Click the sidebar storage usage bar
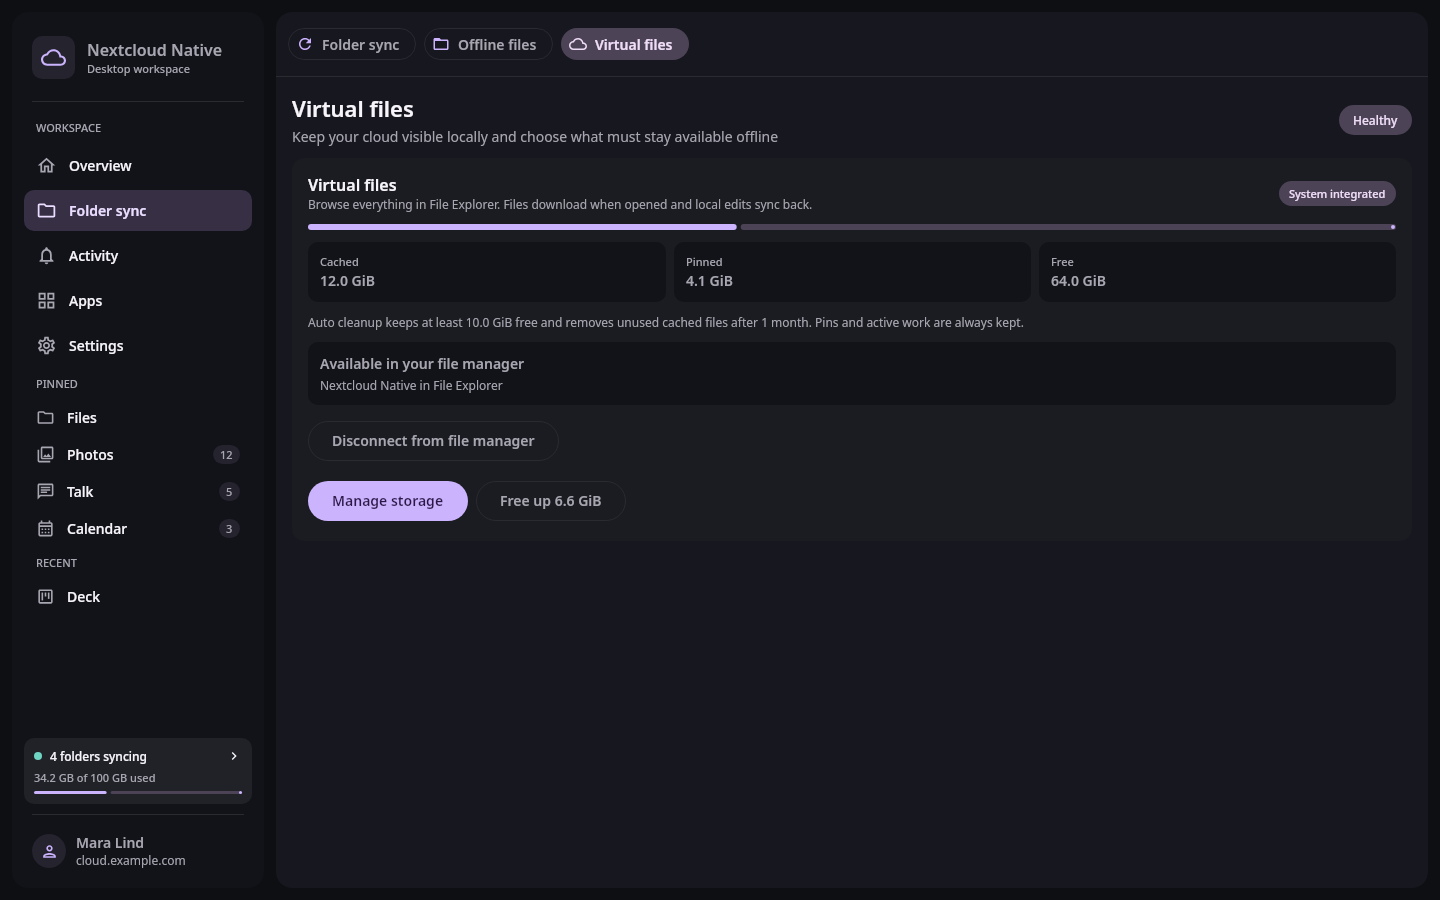1440x900 pixels. click(x=138, y=792)
